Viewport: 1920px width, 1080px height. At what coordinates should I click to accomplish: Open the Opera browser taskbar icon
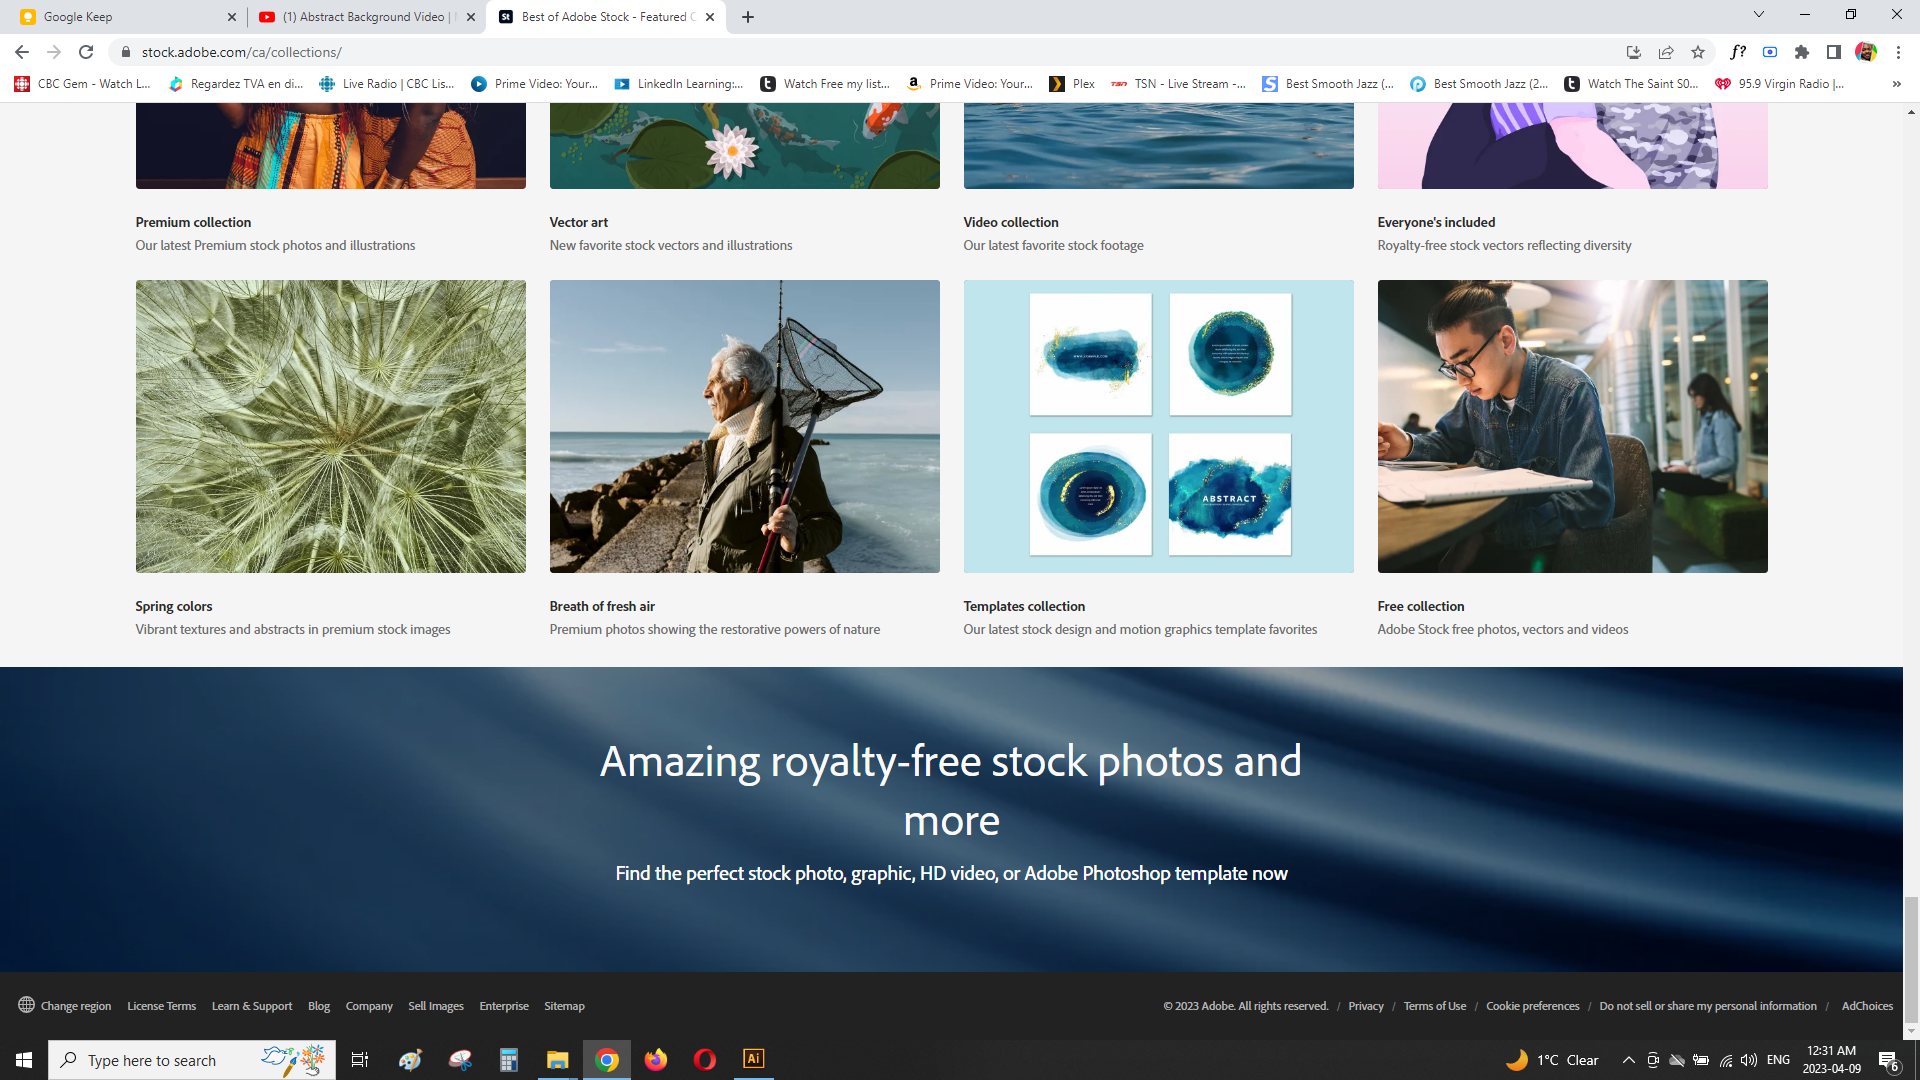tap(705, 1059)
